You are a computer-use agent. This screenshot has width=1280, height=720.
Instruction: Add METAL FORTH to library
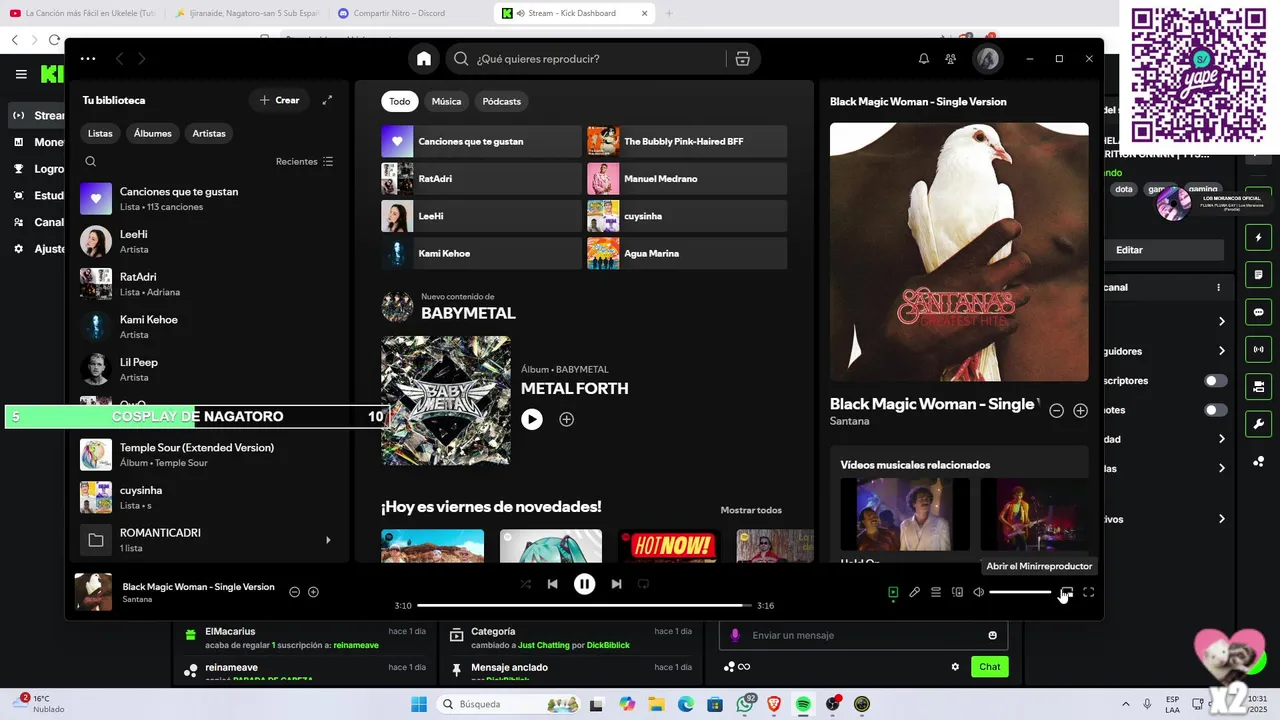(566, 420)
